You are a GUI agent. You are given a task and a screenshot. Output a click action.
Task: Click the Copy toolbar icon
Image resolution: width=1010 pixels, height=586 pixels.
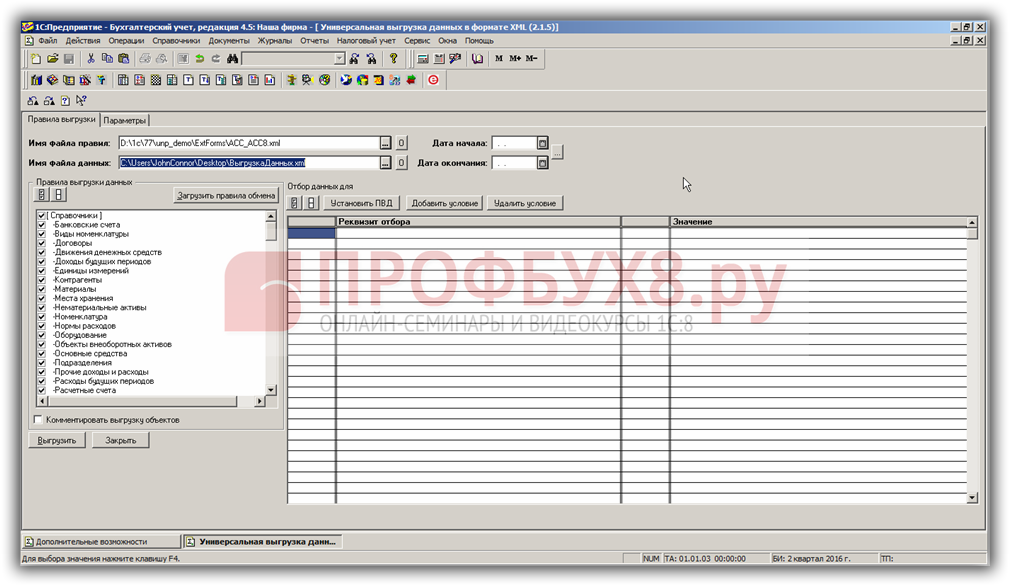click(107, 59)
